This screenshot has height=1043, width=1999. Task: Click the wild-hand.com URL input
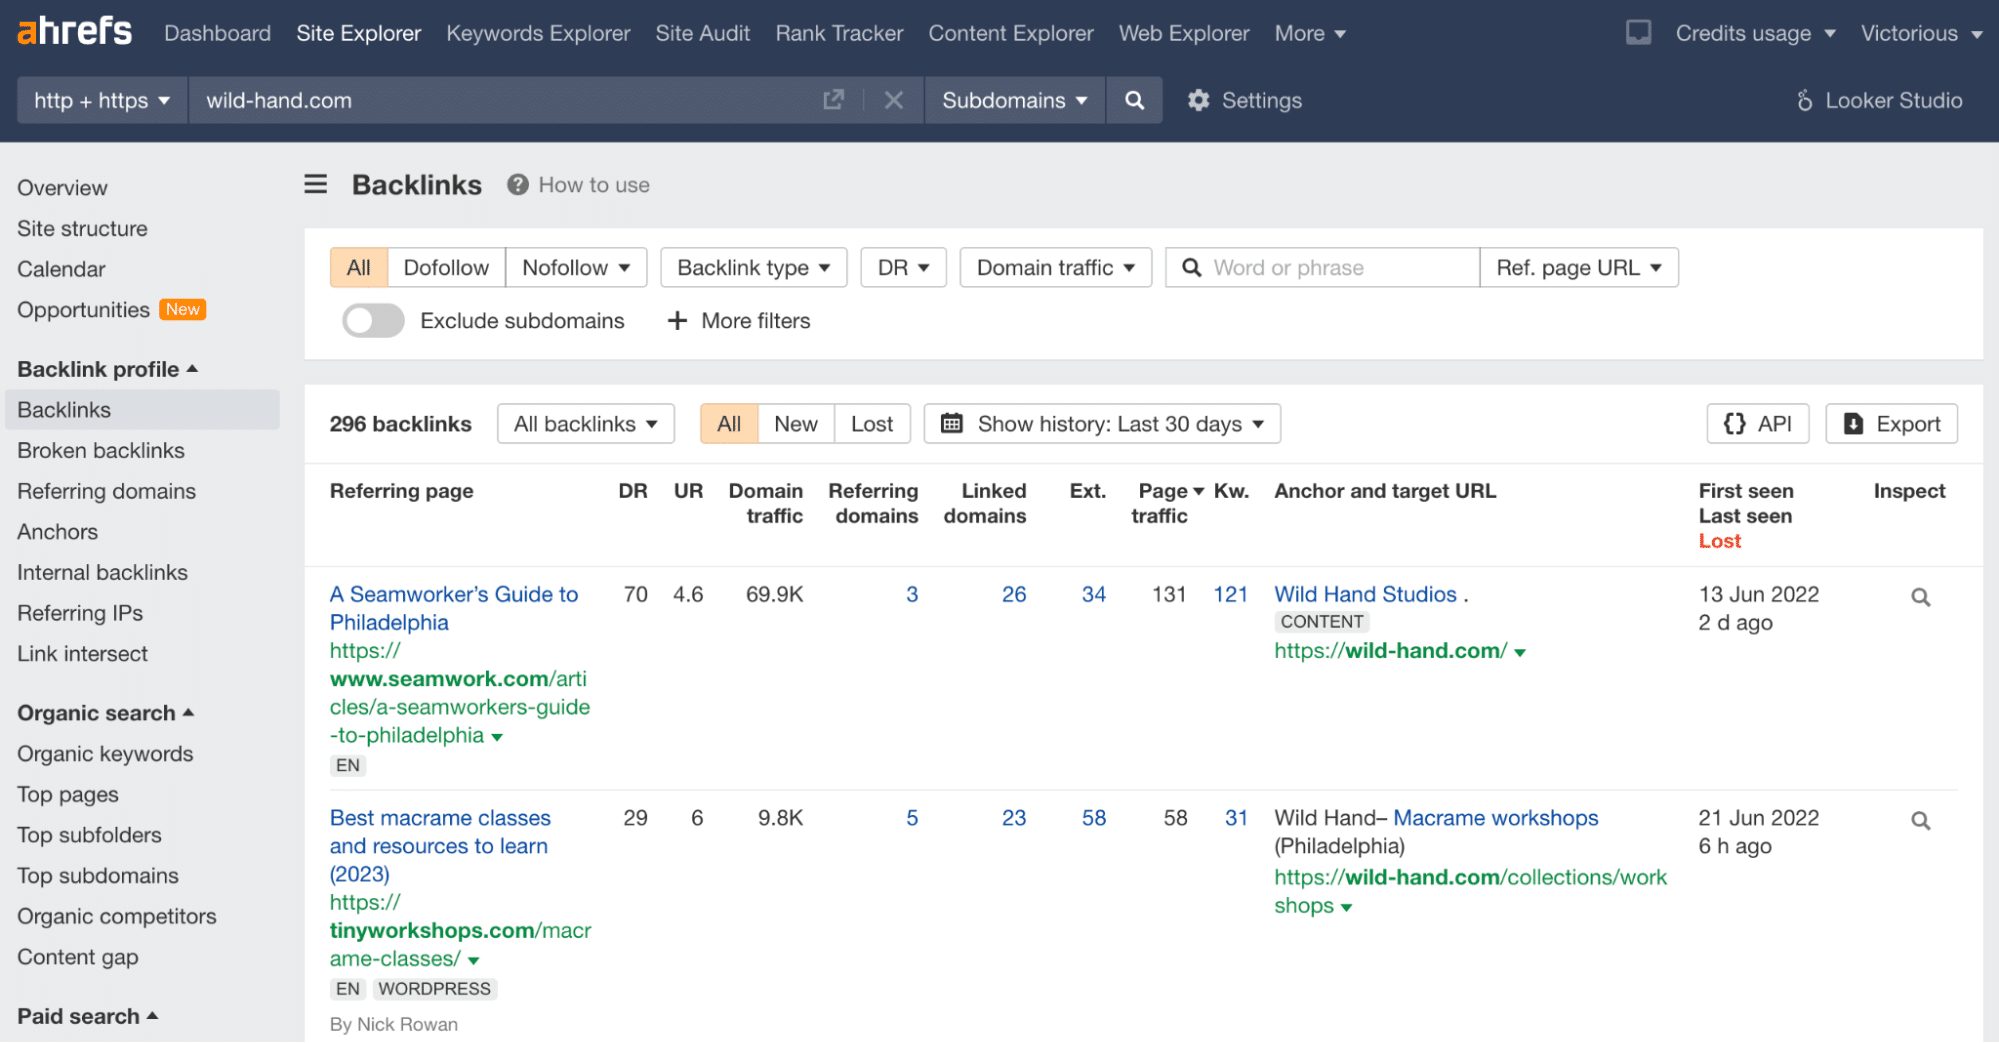[505, 100]
